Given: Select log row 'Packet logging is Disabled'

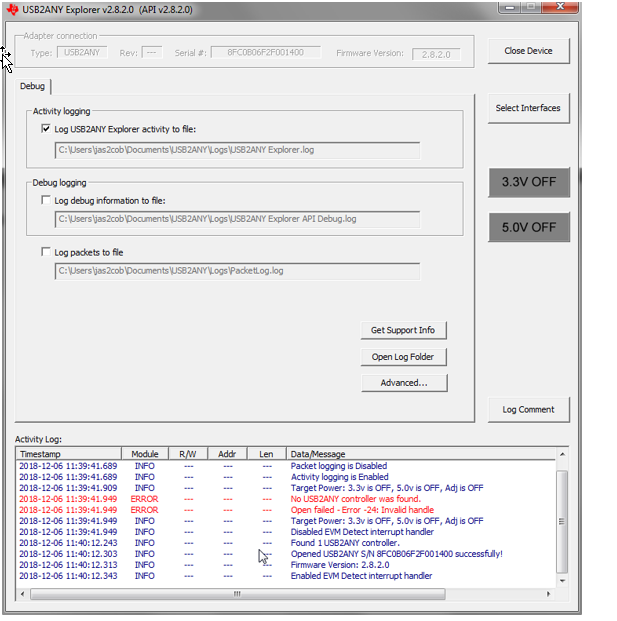Looking at the screenshot, I should pos(286,466).
